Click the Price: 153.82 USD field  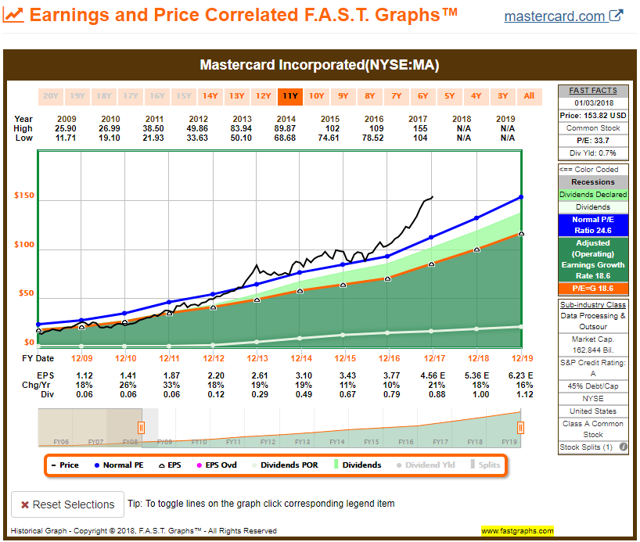coord(593,116)
